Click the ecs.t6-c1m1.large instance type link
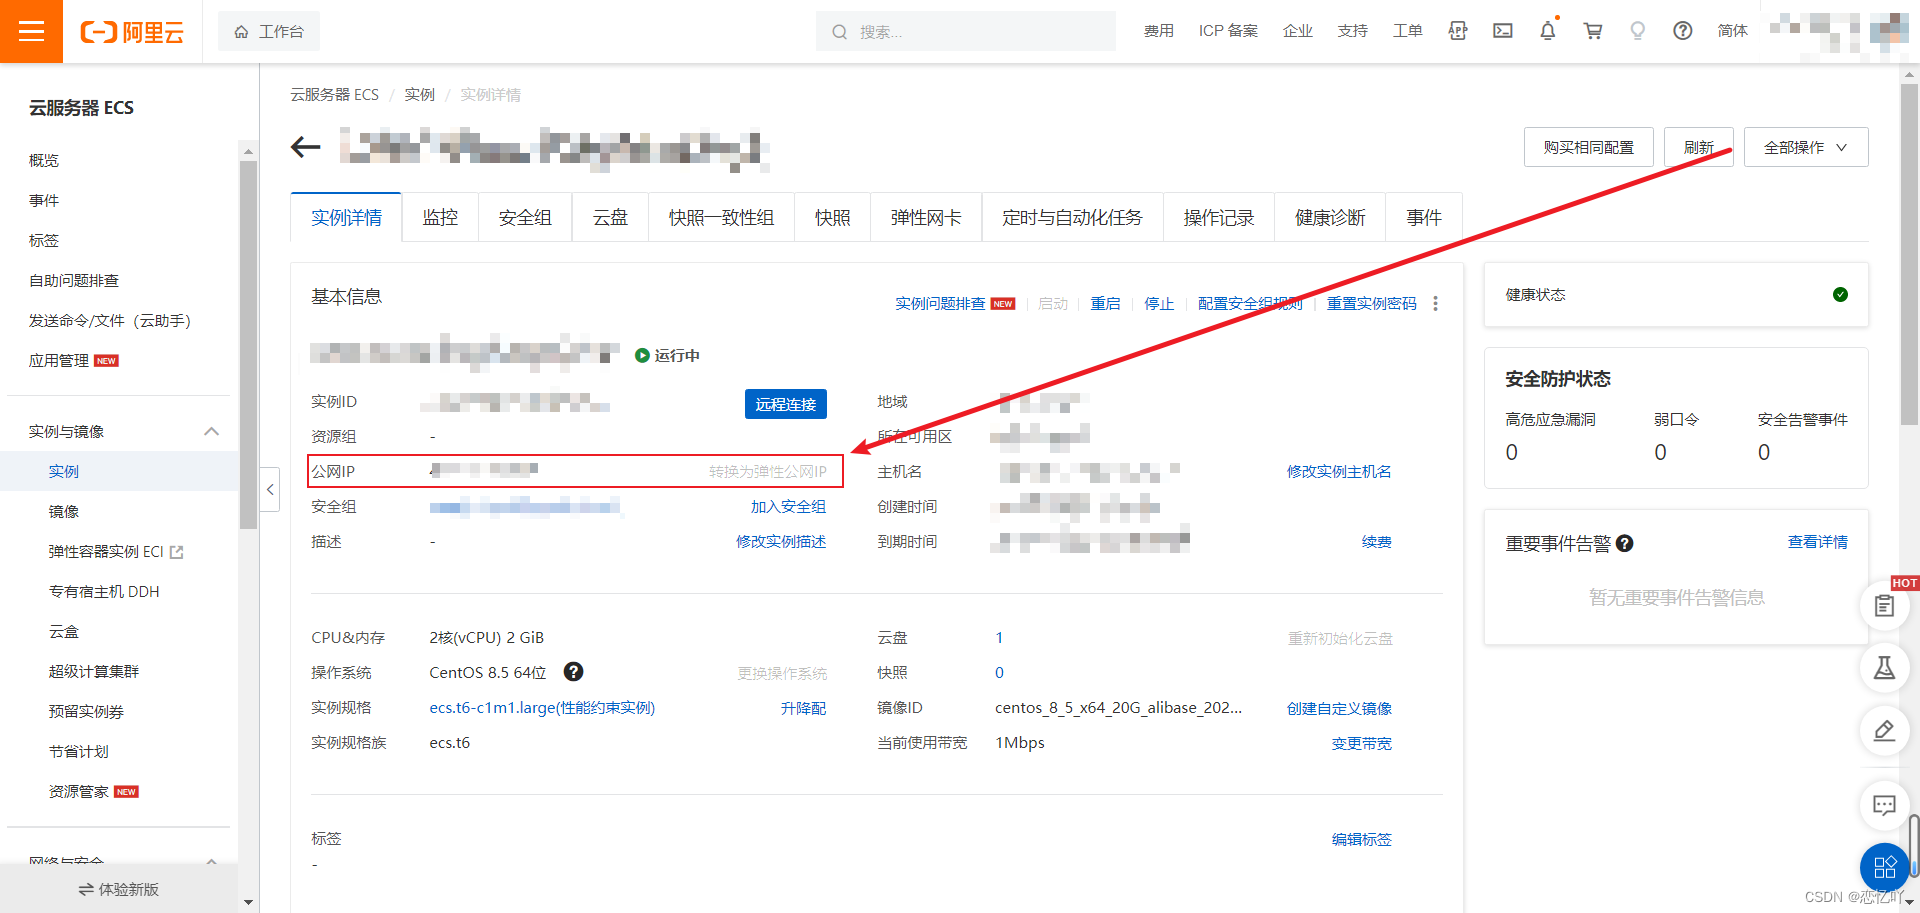 coord(542,707)
